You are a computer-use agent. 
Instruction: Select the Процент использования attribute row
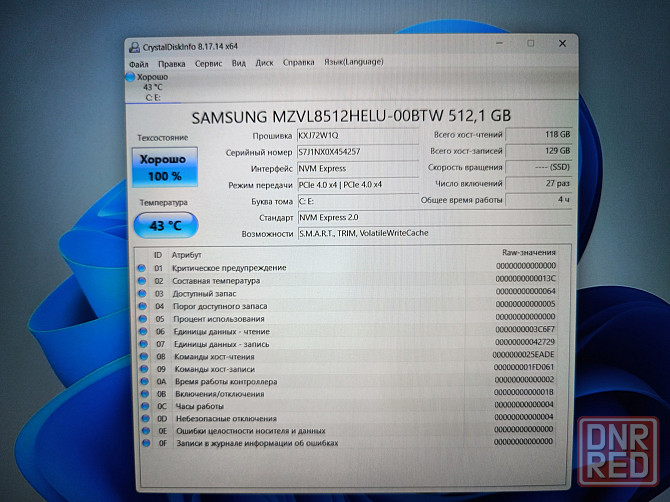(347, 318)
